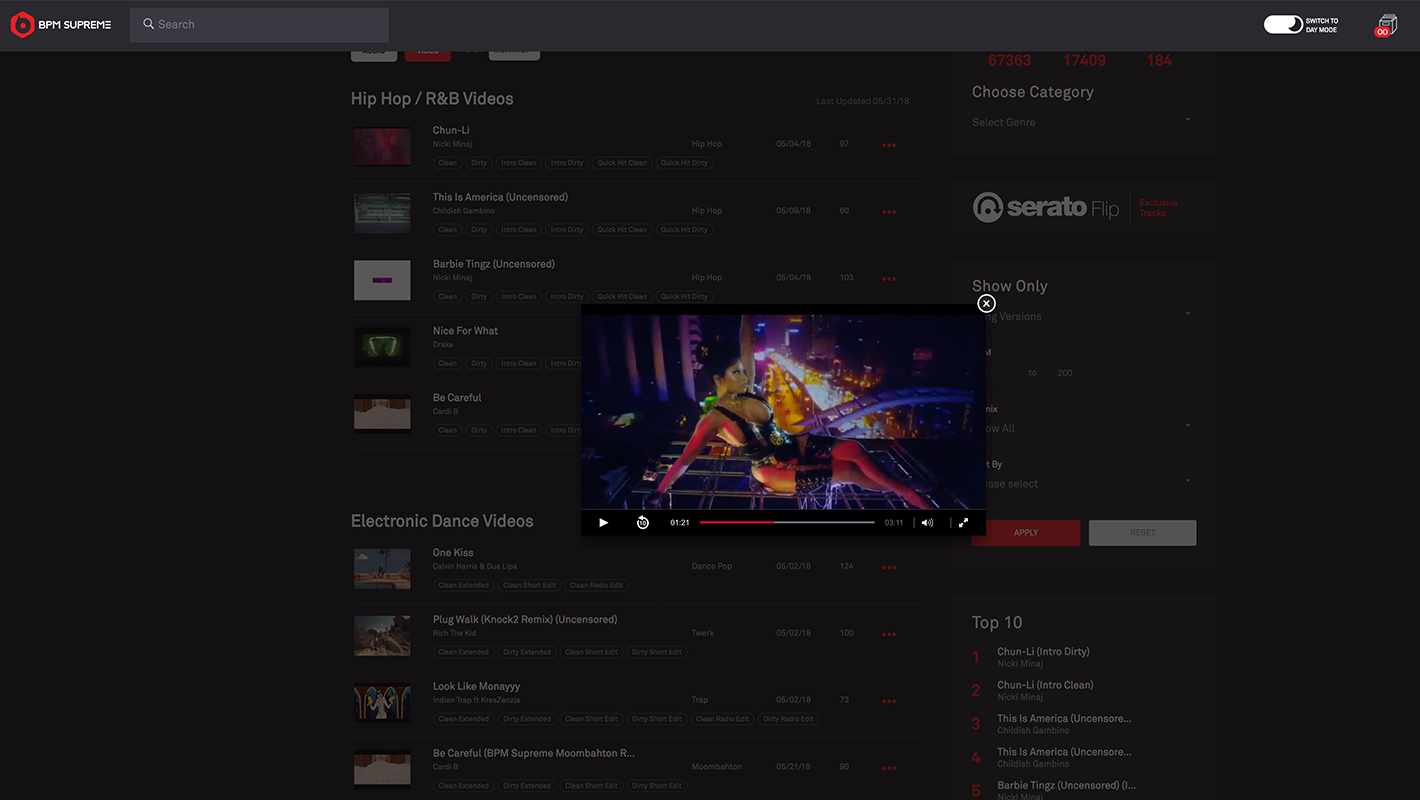Close the video popup with the X icon

[x=986, y=304]
